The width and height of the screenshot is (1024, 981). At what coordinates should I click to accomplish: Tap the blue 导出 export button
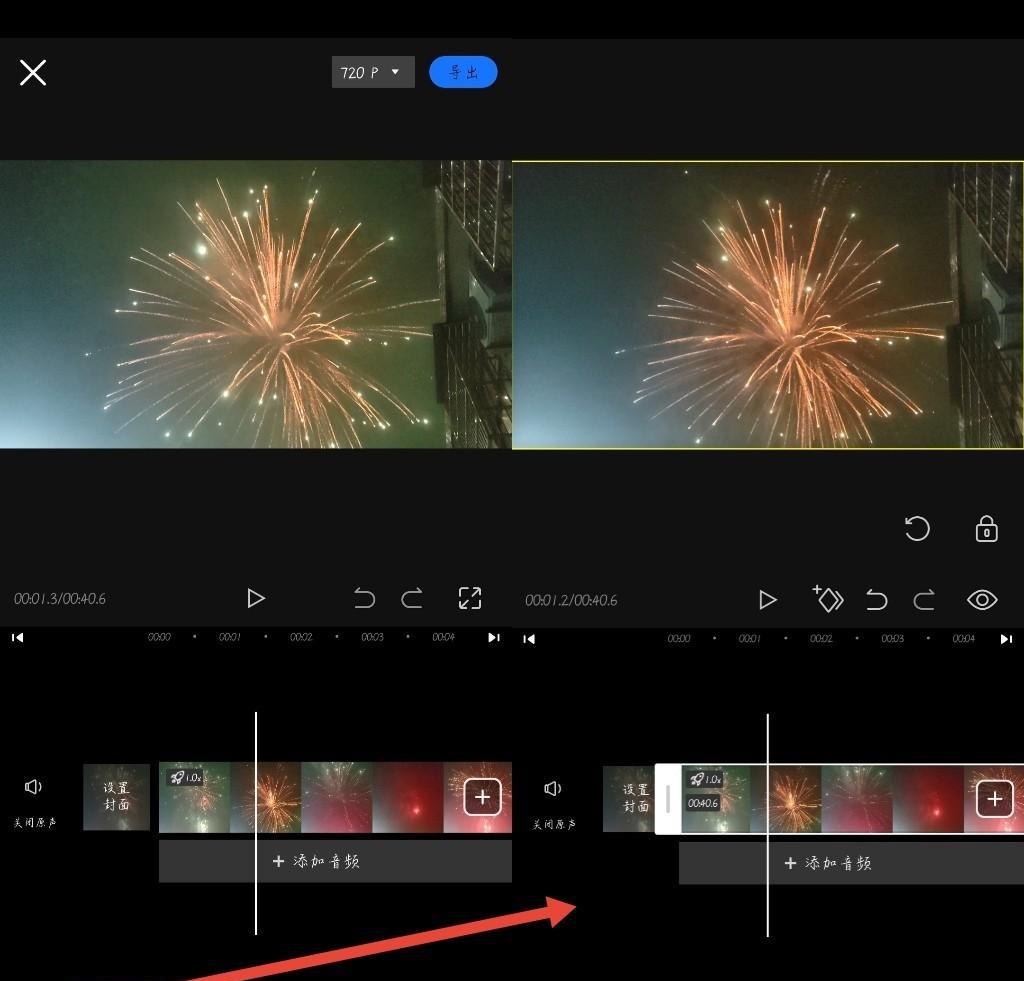(x=463, y=72)
